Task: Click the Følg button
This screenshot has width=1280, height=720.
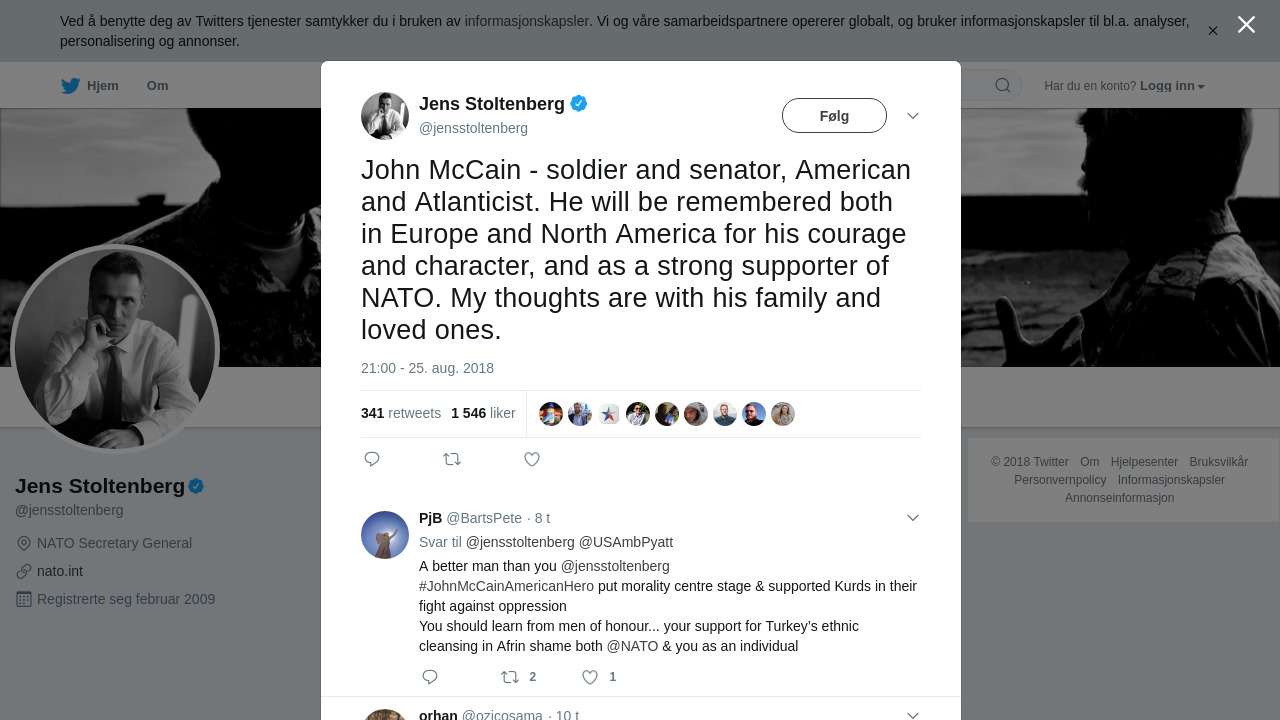Action: [x=834, y=116]
